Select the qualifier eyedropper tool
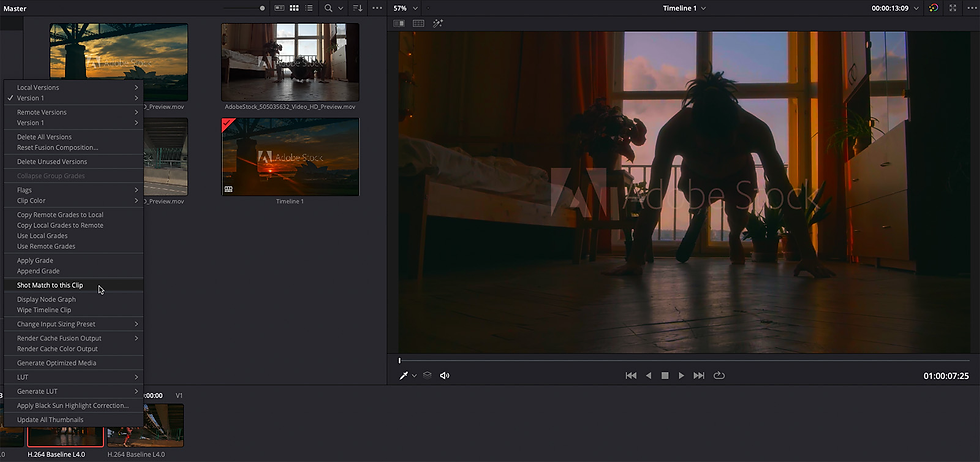The height and width of the screenshot is (462, 980). coord(404,375)
